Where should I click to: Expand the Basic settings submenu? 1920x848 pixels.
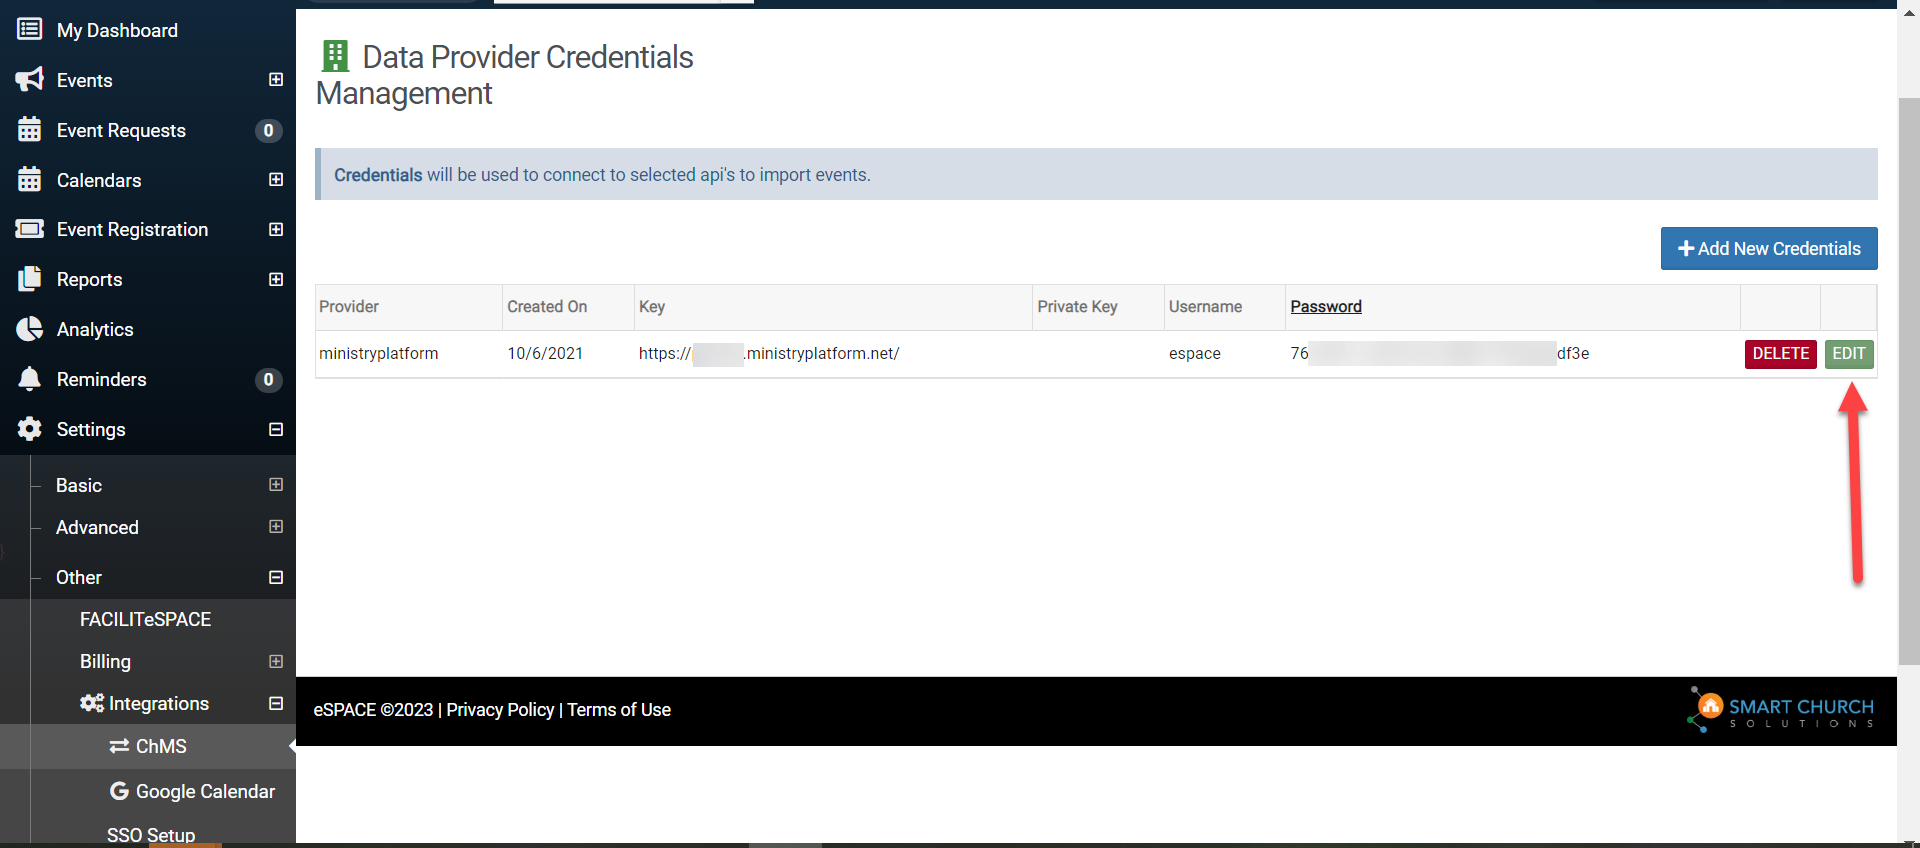(276, 485)
